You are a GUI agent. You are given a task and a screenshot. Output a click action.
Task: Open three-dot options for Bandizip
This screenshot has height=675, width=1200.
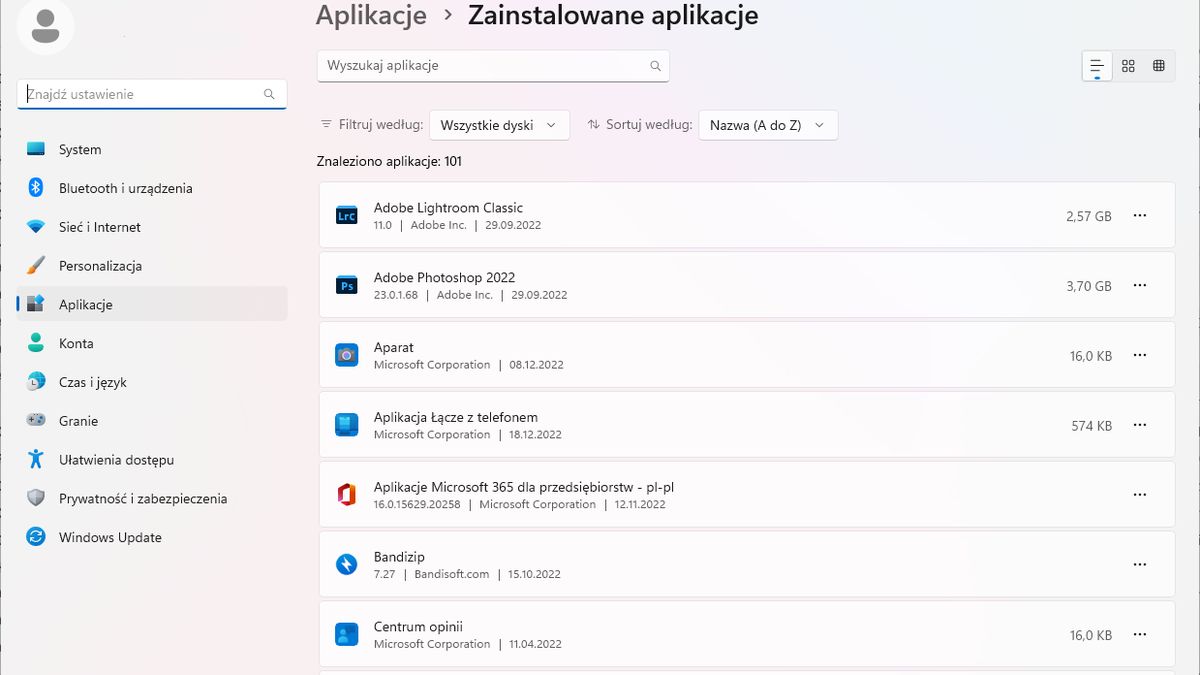click(x=1140, y=564)
